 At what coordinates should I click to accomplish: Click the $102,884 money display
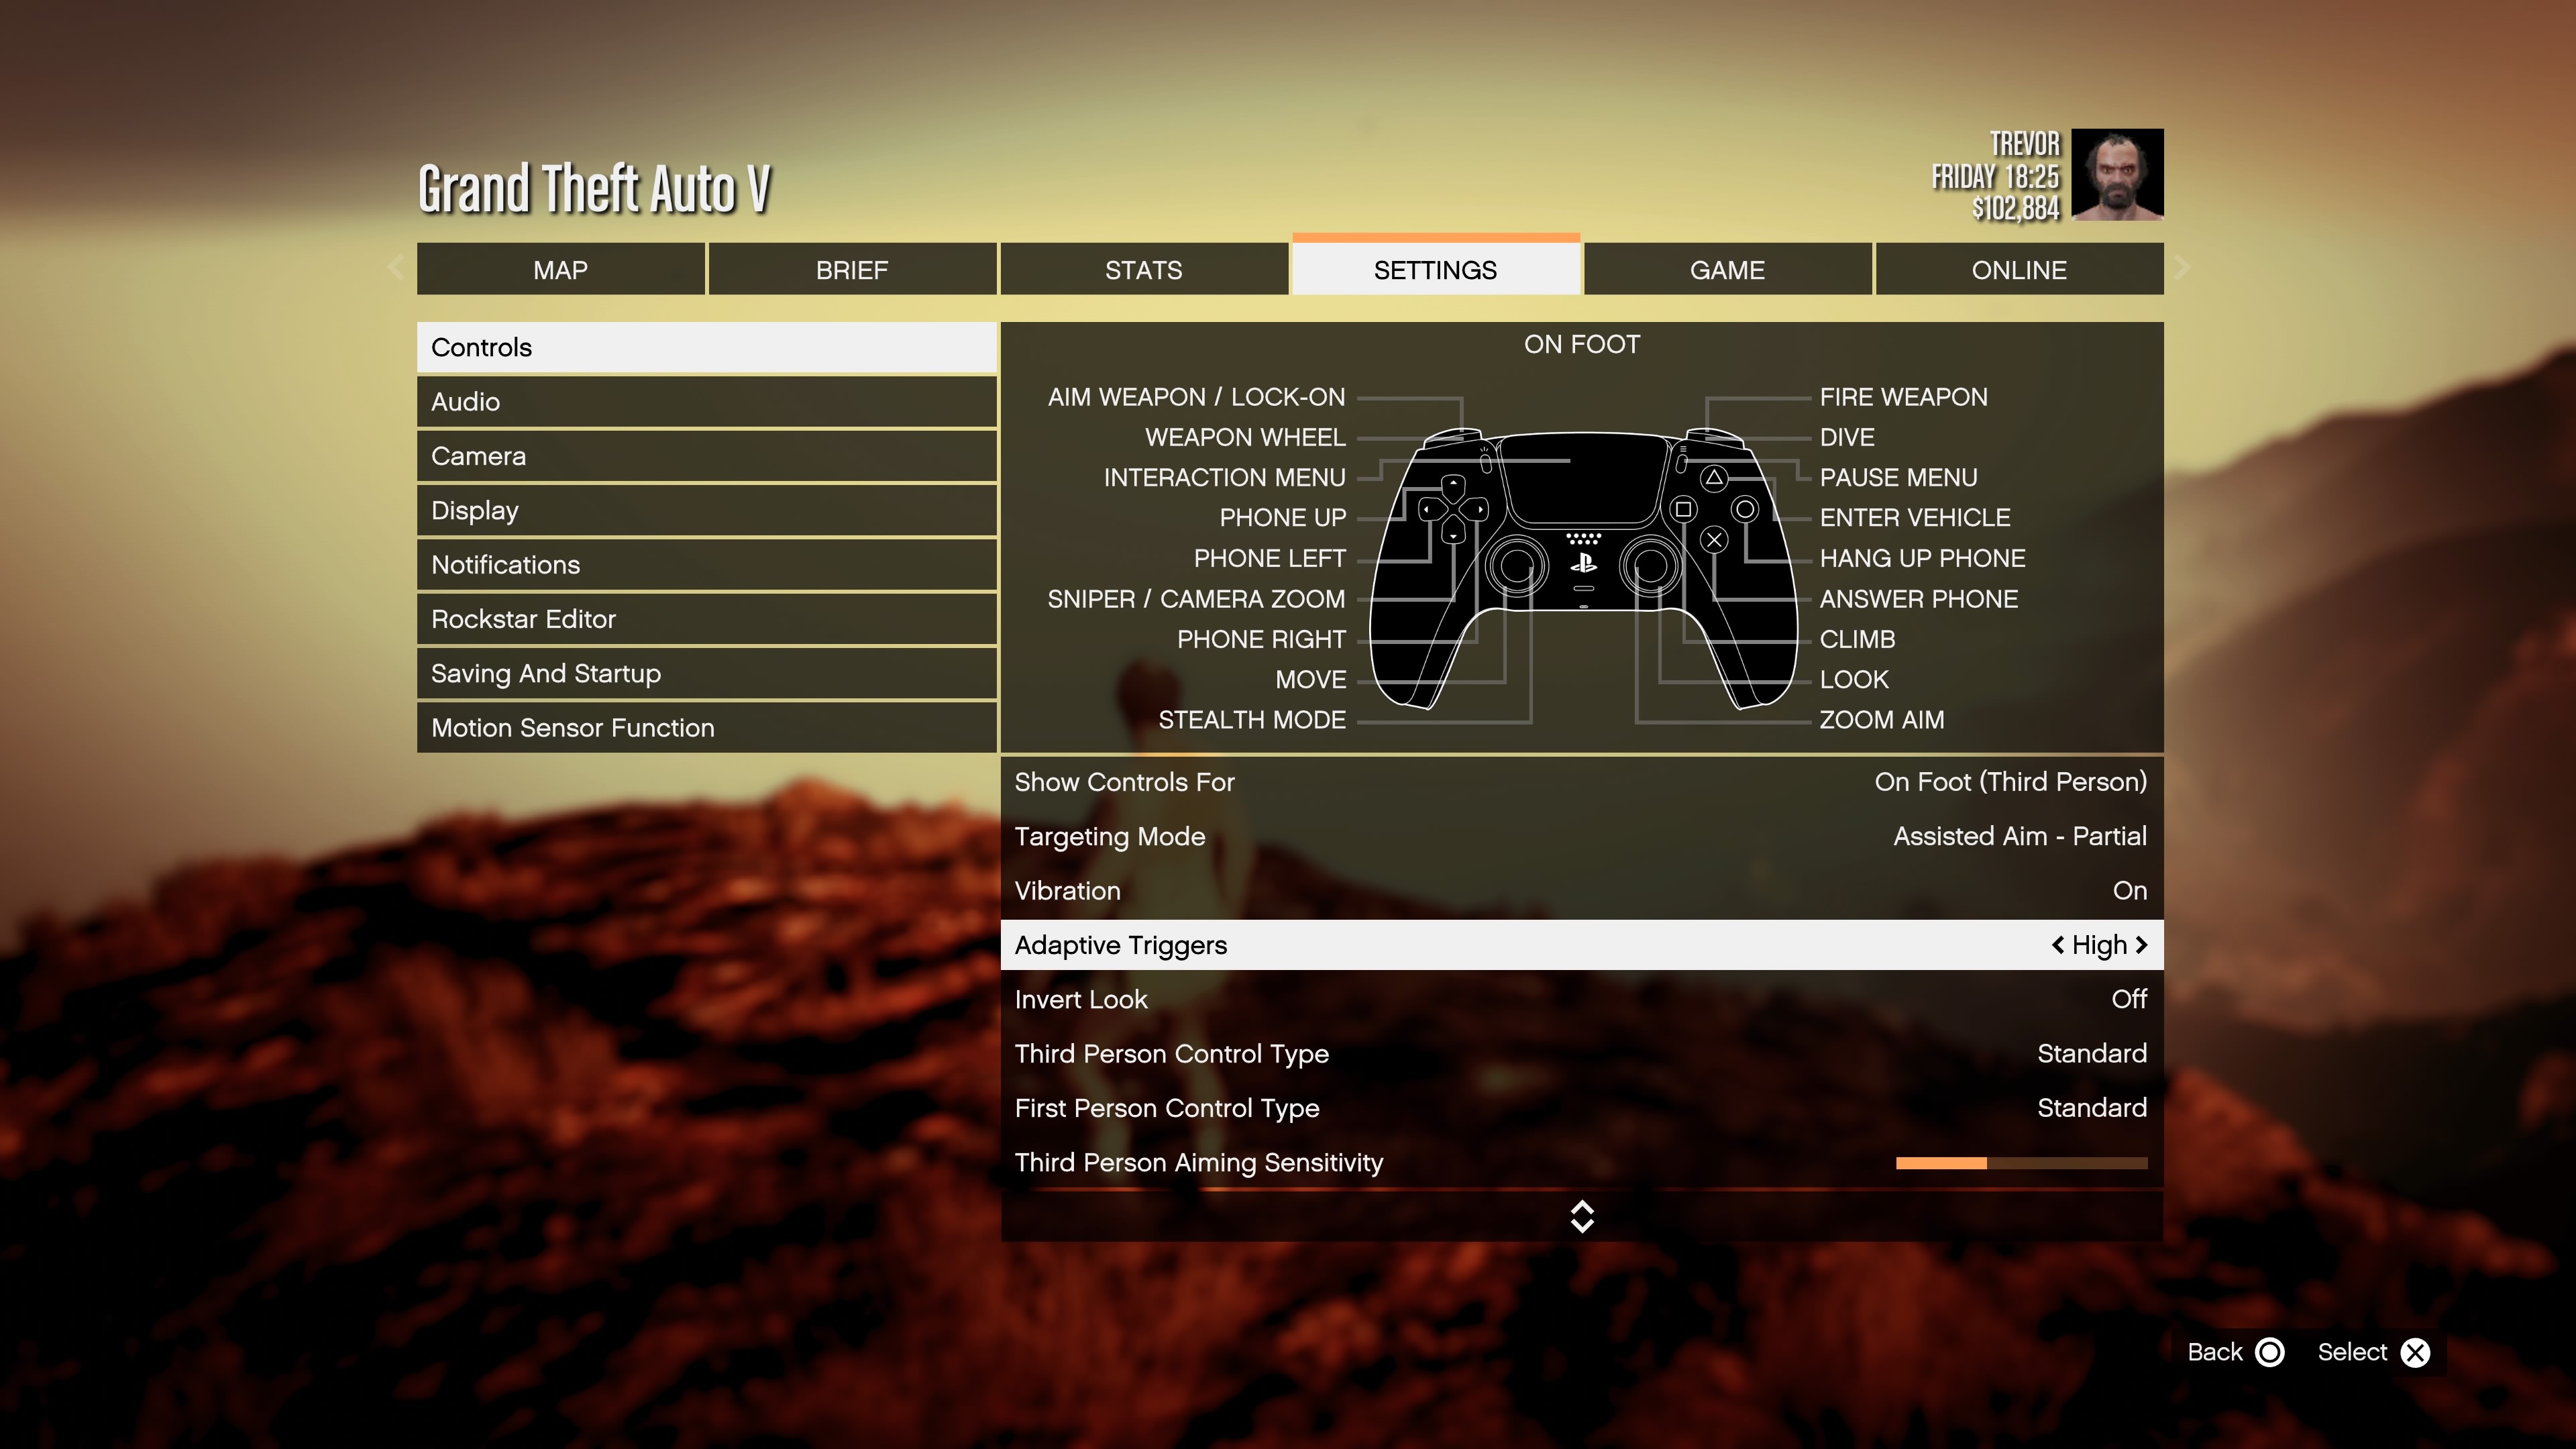[2015, 208]
